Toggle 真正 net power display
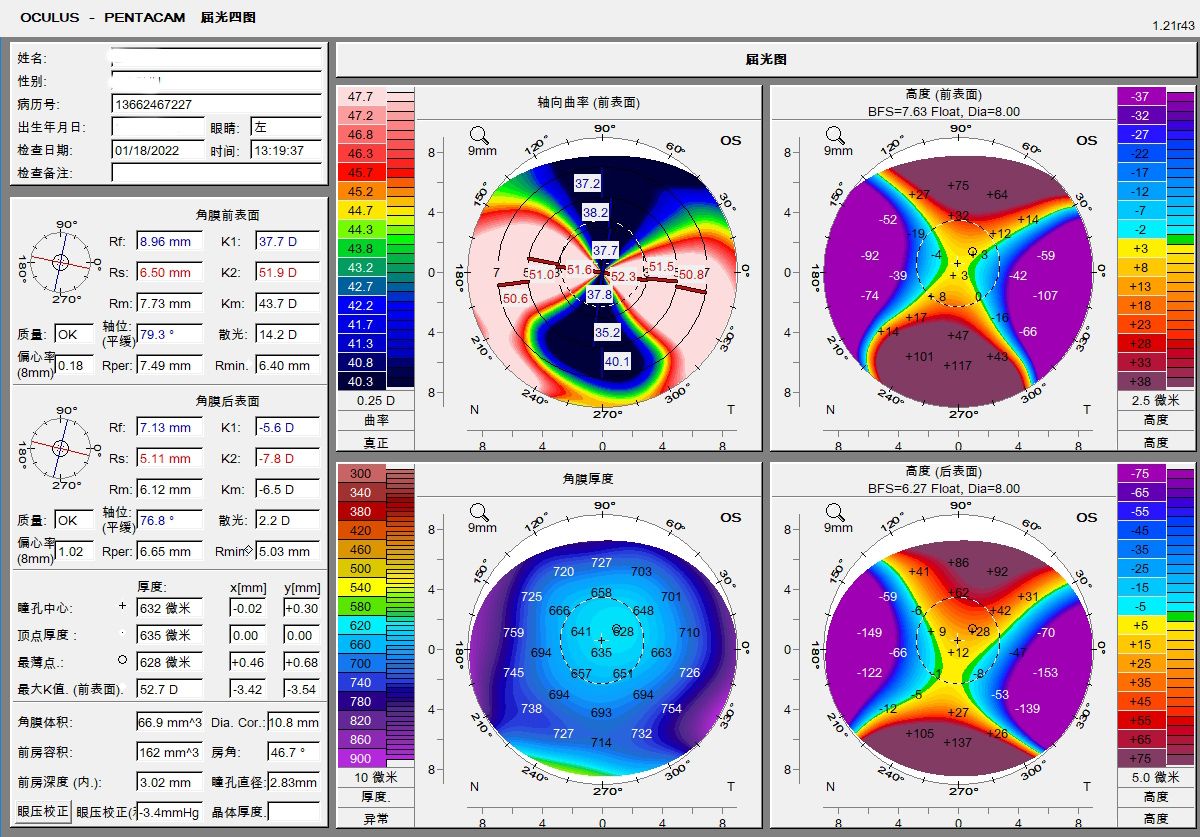 tap(374, 440)
